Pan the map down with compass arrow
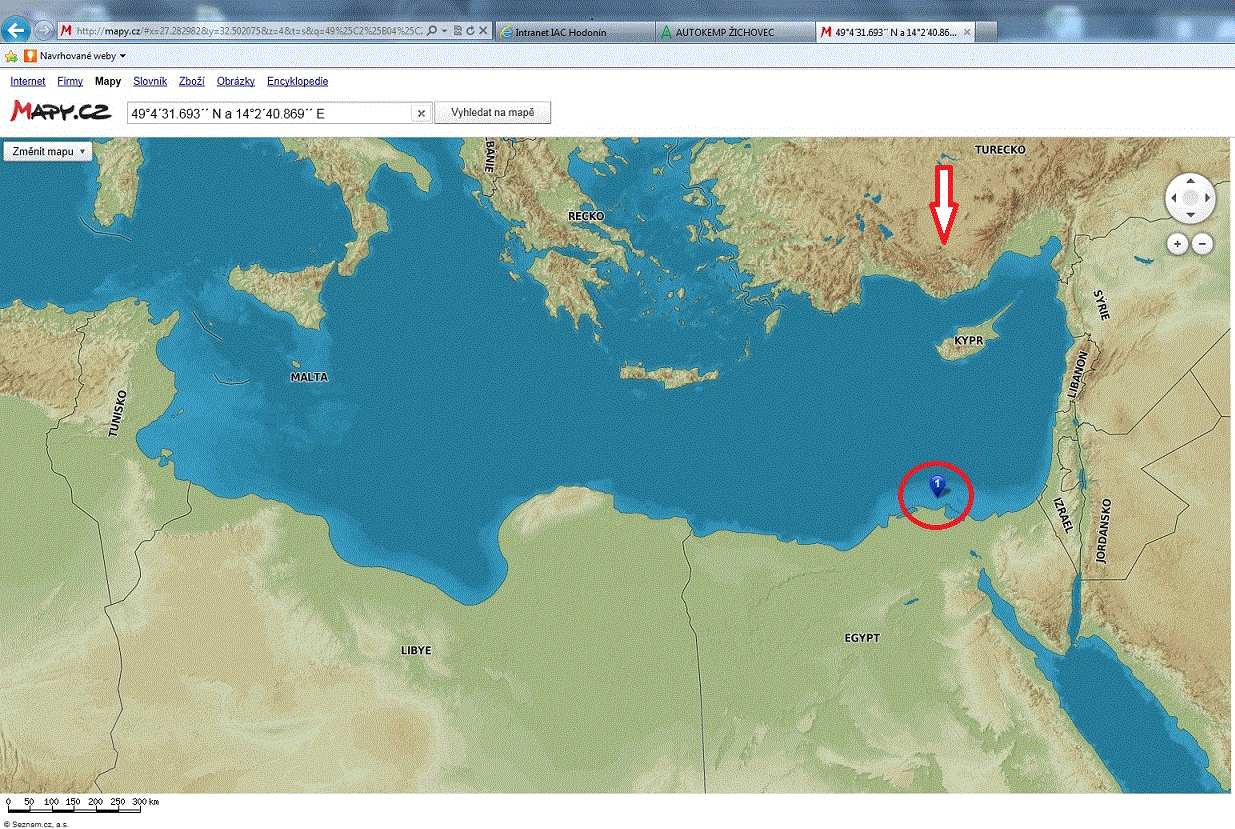The width and height of the screenshot is (1235, 829). pos(1190,216)
